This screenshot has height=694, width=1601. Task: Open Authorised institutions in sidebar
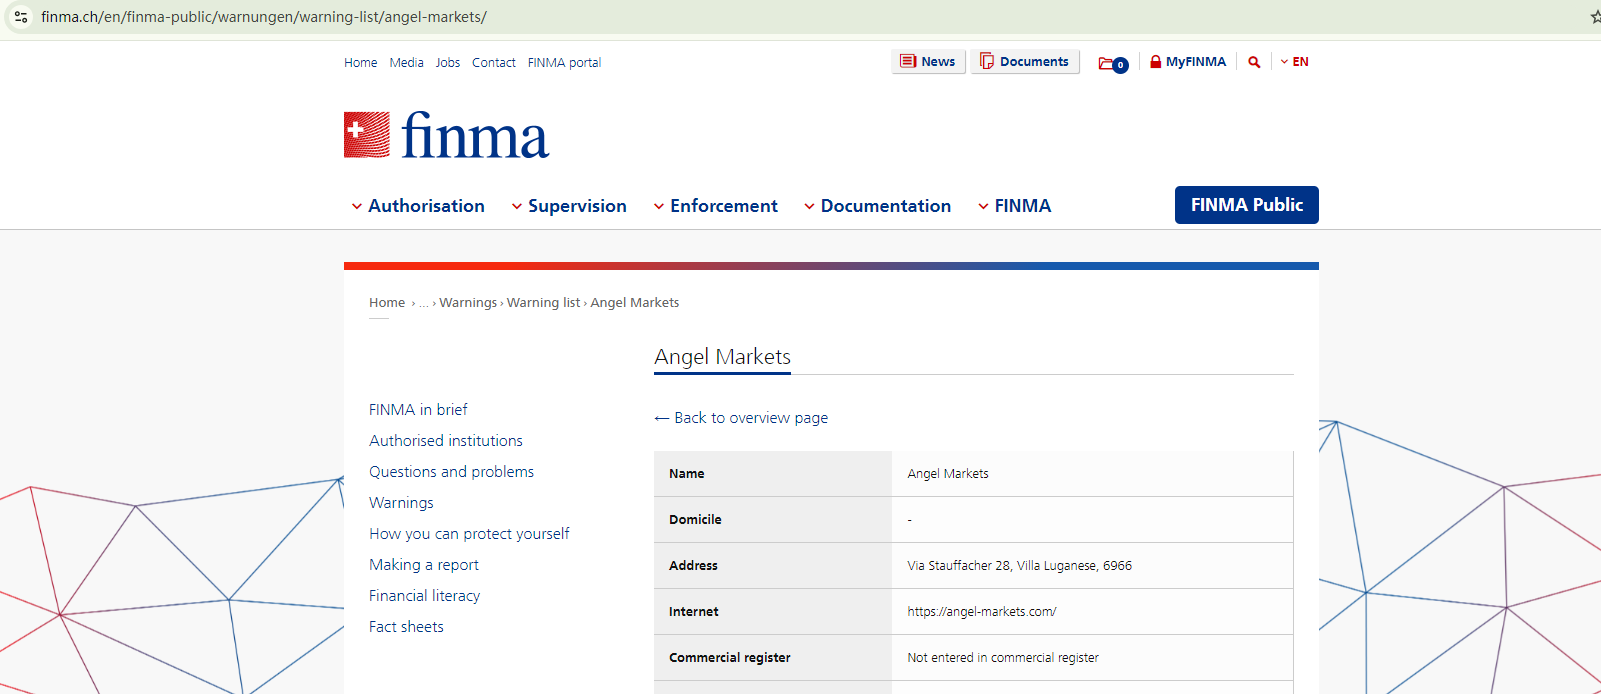click(x=446, y=441)
